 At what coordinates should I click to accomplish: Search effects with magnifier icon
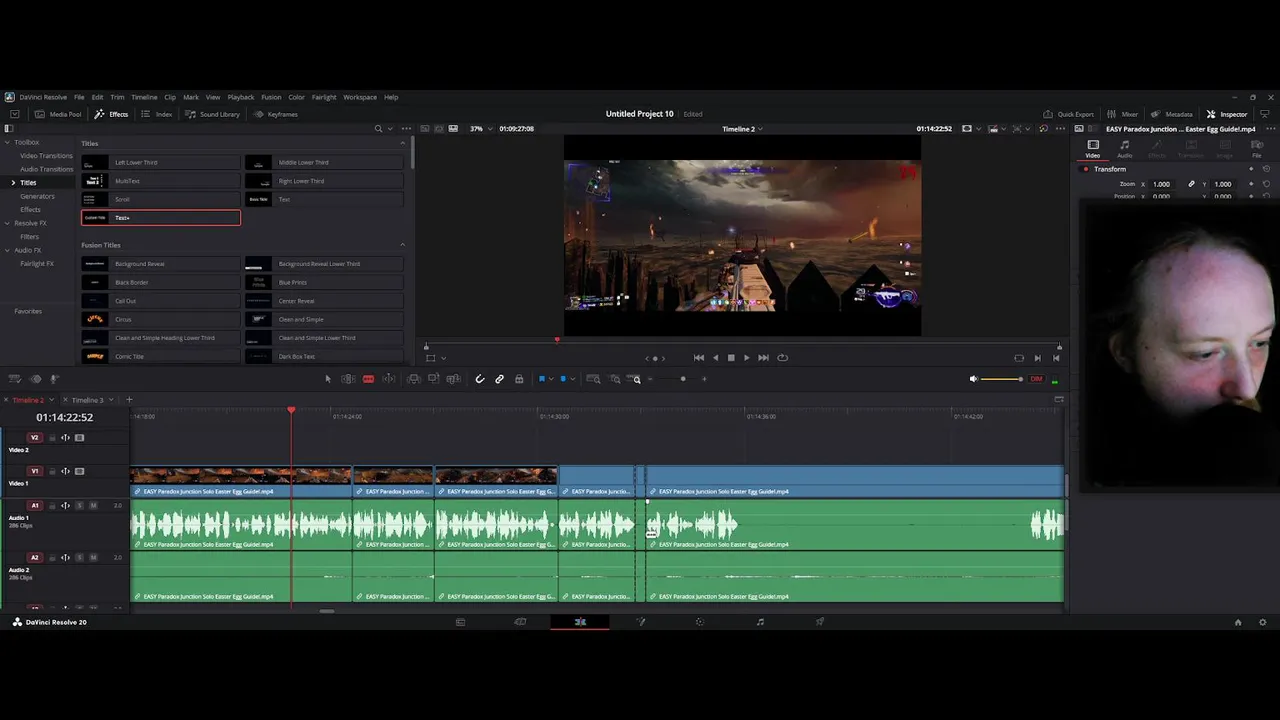click(378, 128)
